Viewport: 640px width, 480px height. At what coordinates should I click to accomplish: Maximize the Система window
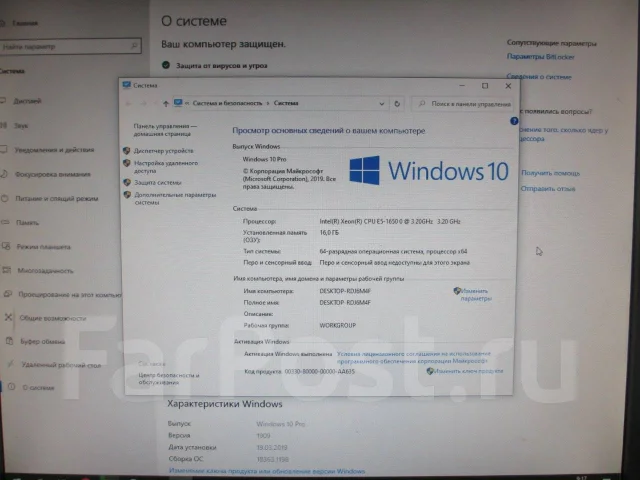pyautogui.click(x=485, y=86)
